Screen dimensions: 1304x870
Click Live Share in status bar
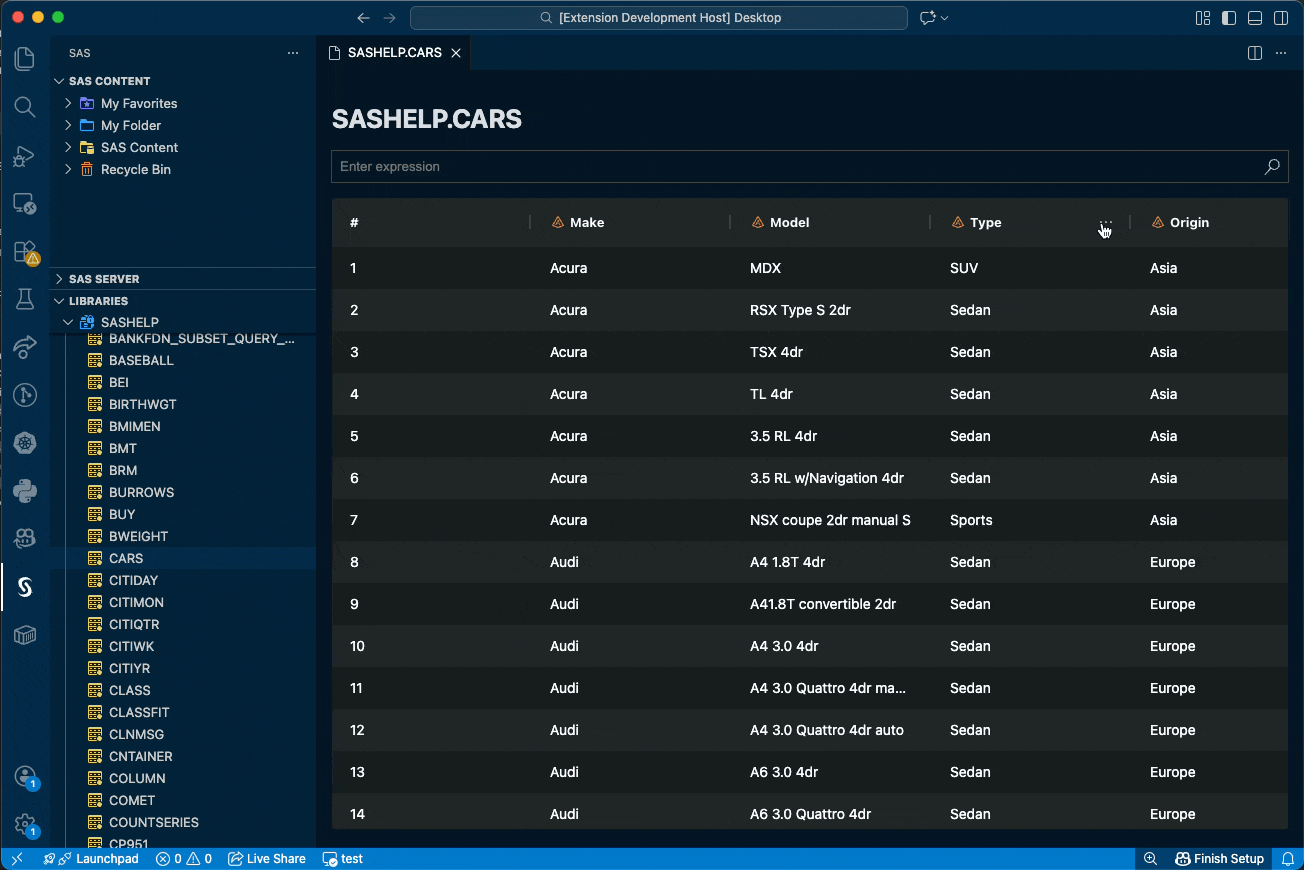pos(267,859)
